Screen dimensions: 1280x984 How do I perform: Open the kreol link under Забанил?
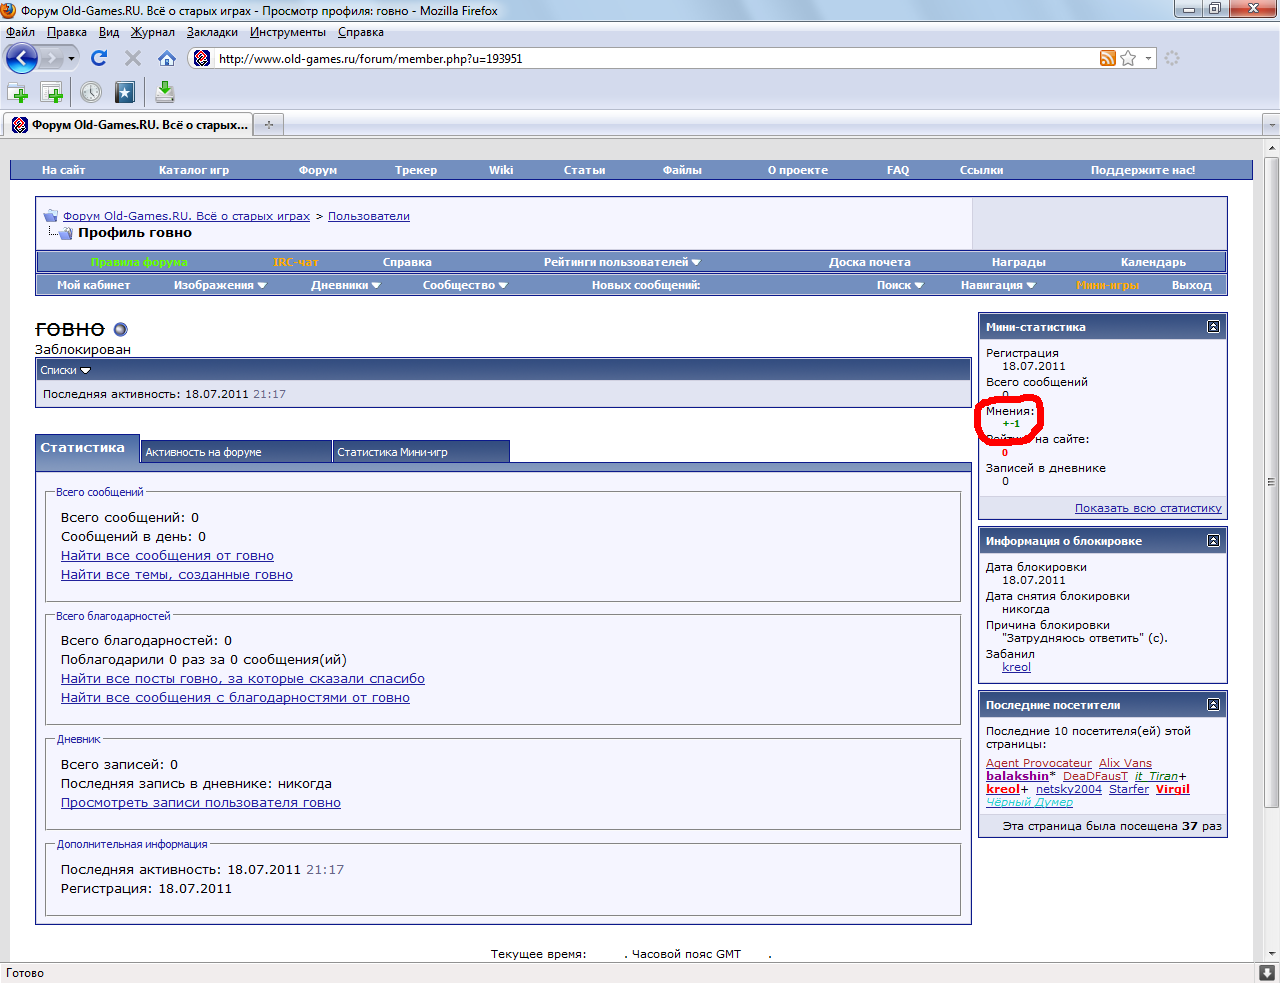coord(1016,667)
